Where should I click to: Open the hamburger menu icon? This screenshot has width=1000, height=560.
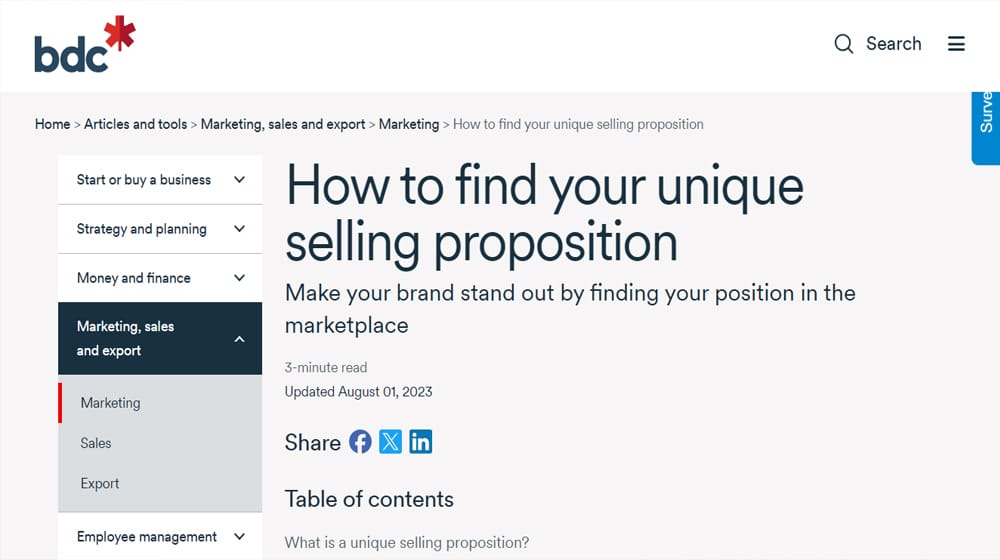point(956,44)
